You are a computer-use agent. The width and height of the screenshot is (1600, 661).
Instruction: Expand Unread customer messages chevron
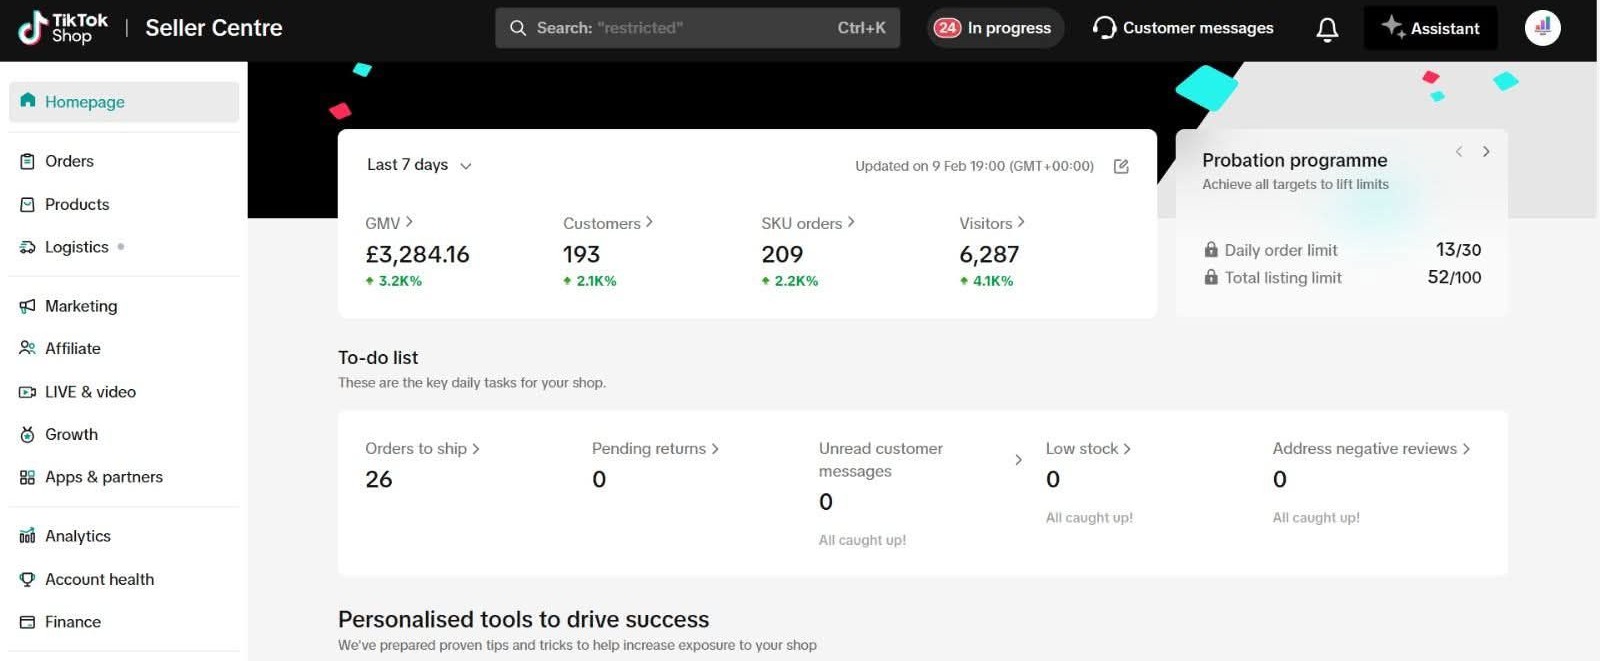(x=1018, y=460)
